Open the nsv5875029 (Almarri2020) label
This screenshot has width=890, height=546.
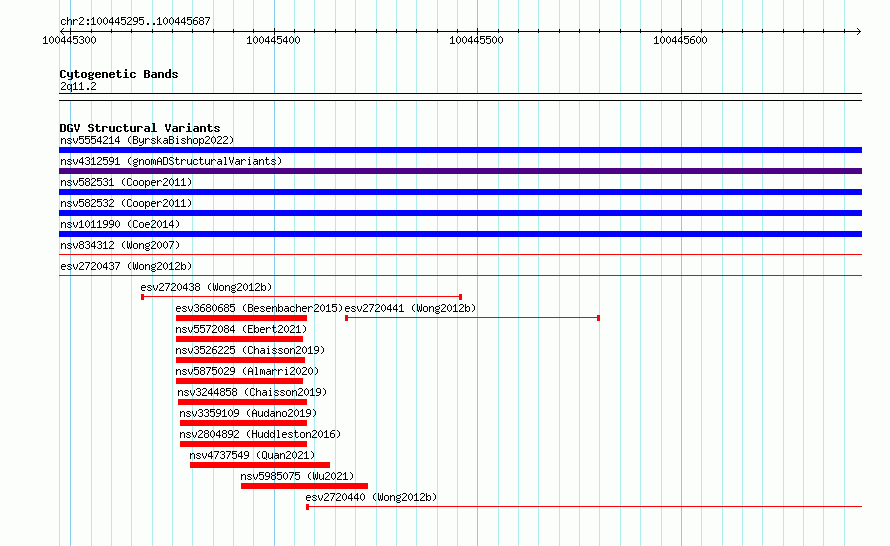[x=247, y=371]
